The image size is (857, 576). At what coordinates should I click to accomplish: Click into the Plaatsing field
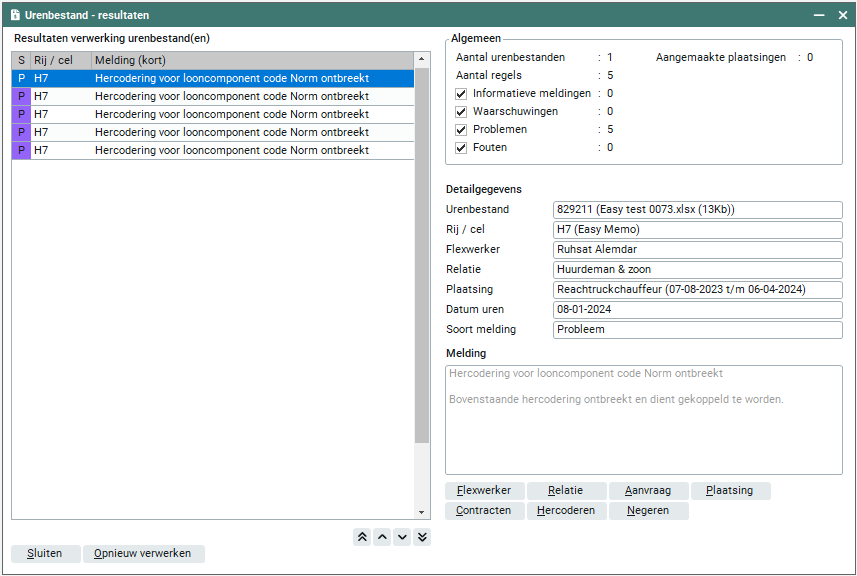click(697, 290)
